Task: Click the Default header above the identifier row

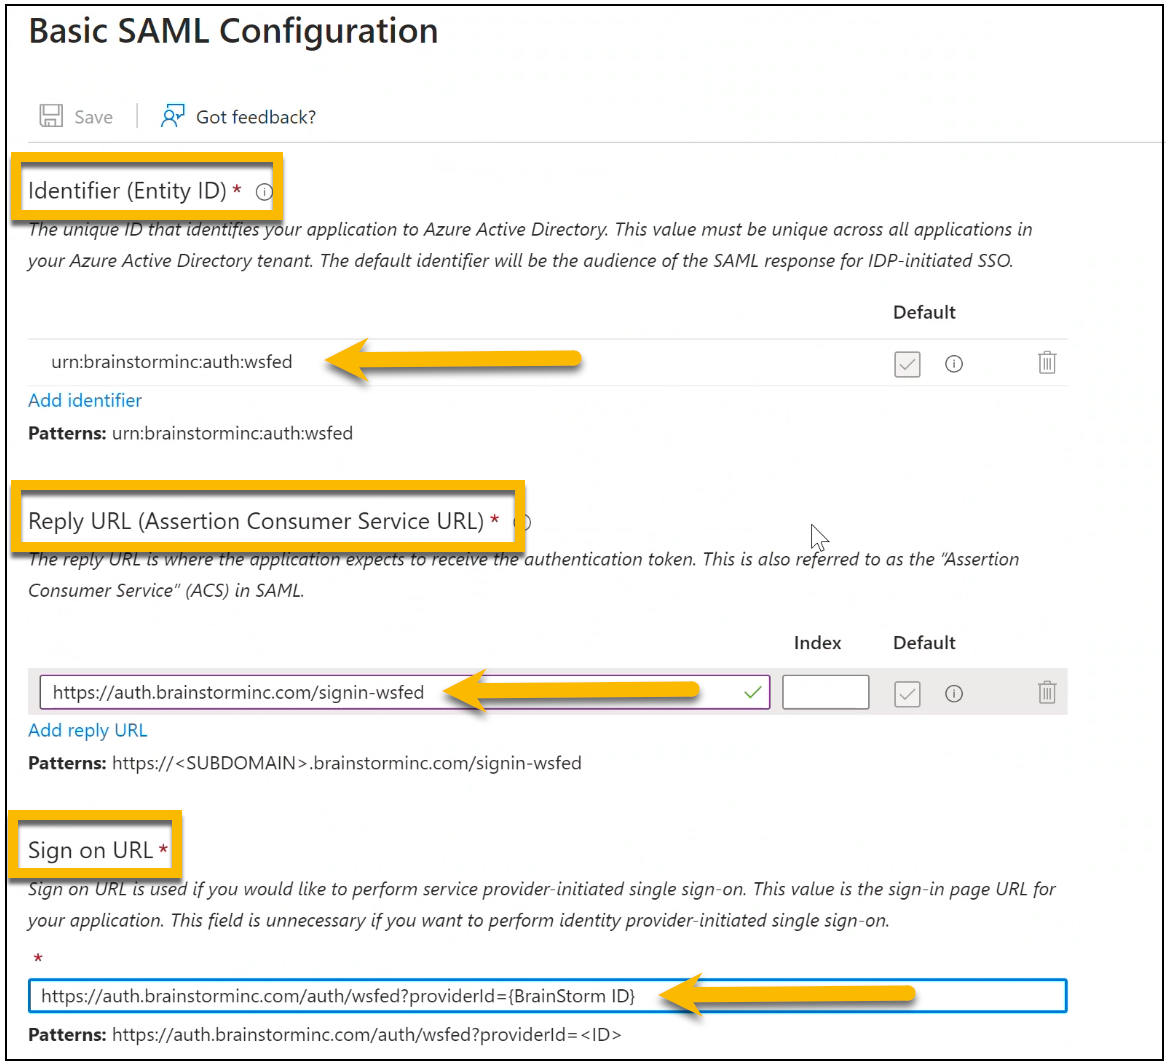Action: [x=924, y=312]
